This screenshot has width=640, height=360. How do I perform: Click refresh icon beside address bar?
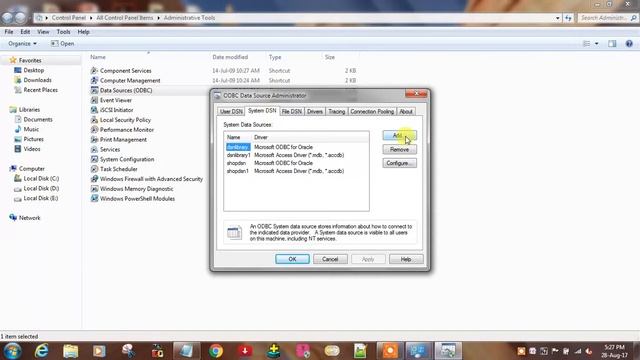(x=569, y=18)
